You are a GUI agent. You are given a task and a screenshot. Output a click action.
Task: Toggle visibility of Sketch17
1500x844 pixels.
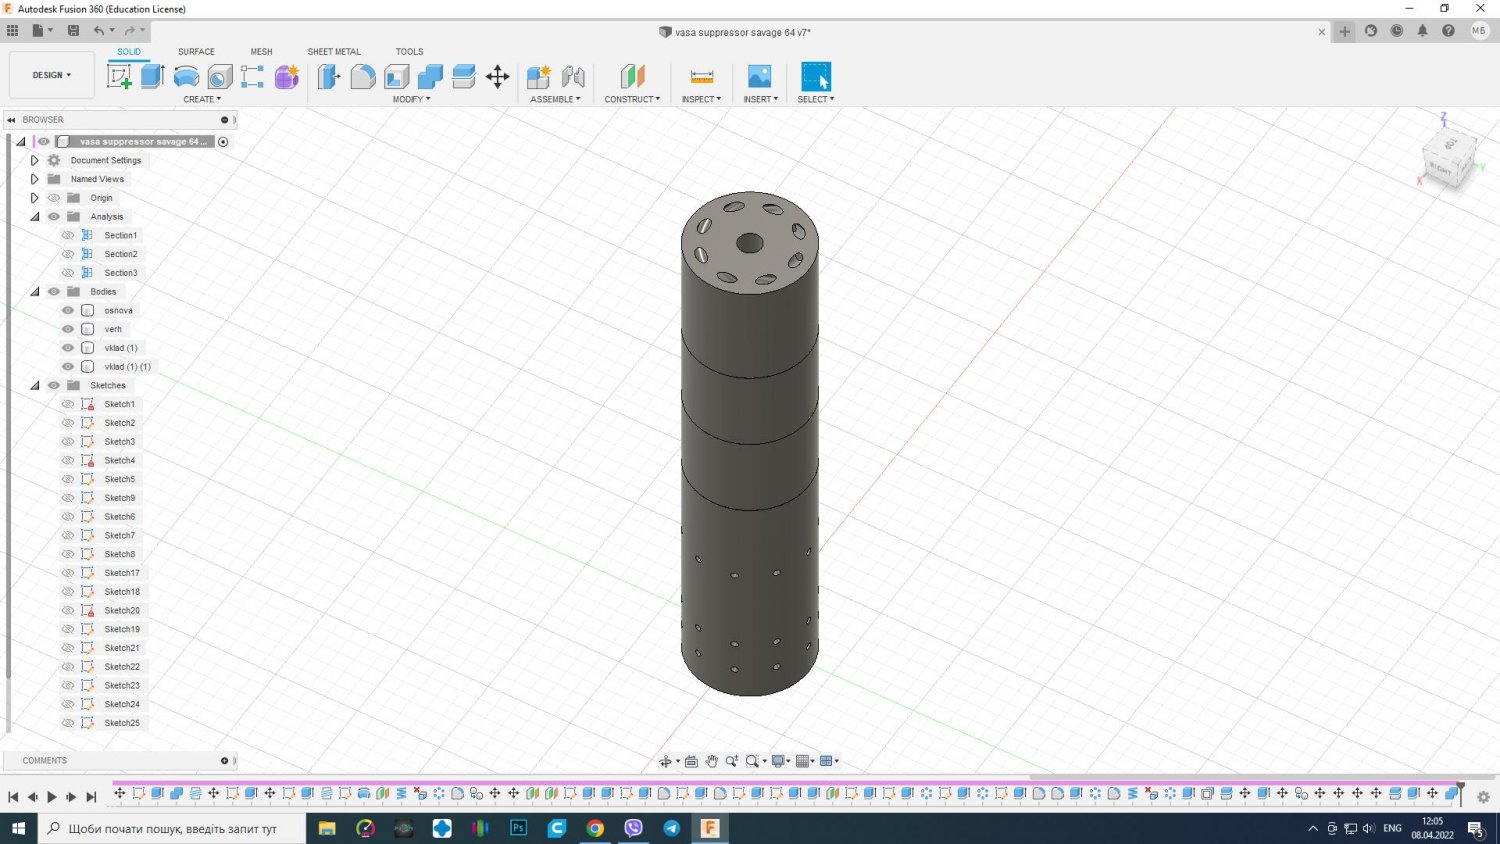pyautogui.click(x=68, y=573)
